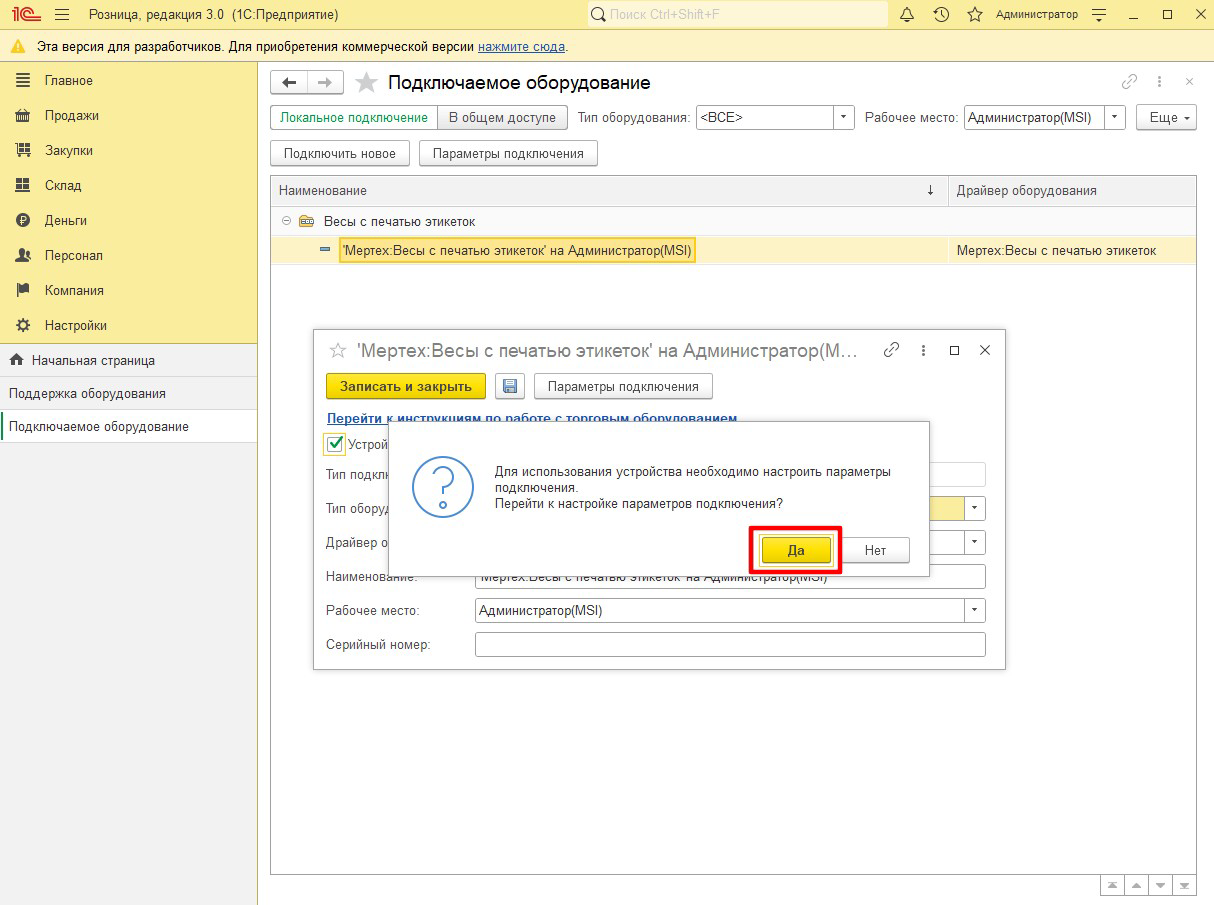
Task: Click the favorites star in top bar
Action: pos(975,15)
